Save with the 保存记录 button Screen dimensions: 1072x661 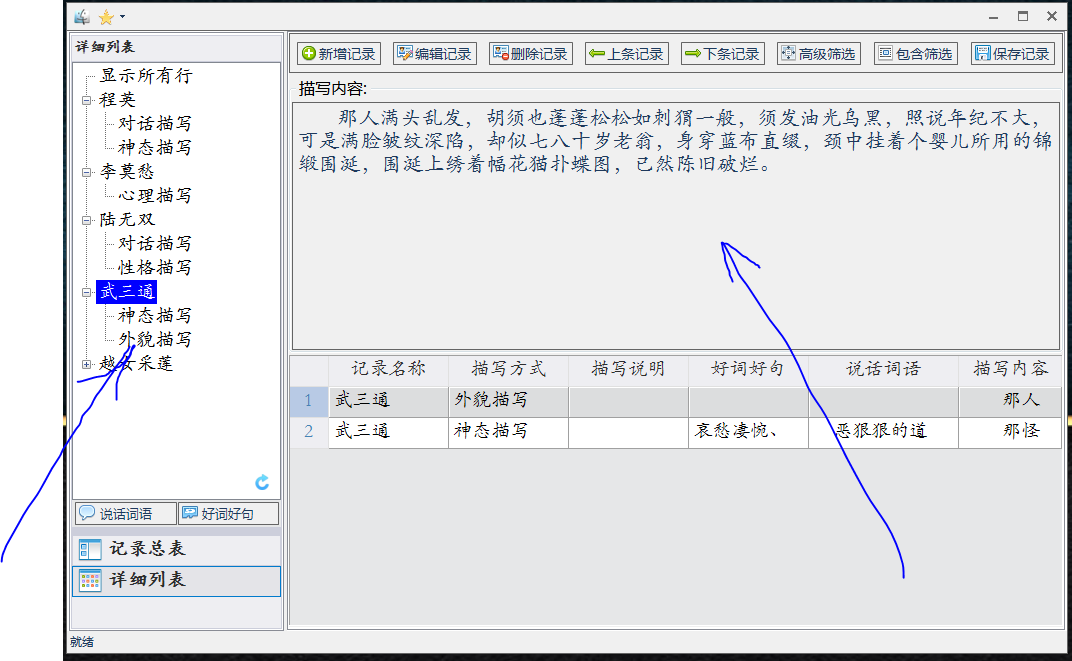(1013, 53)
